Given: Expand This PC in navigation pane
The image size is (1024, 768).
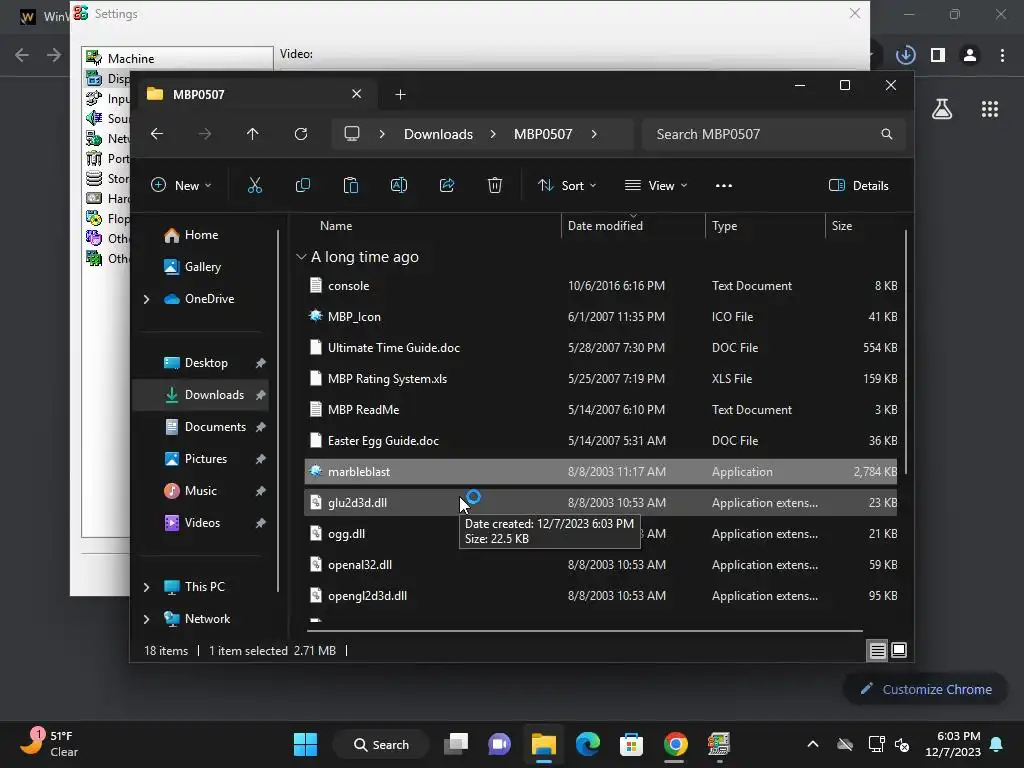Looking at the screenshot, I should coord(146,587).
